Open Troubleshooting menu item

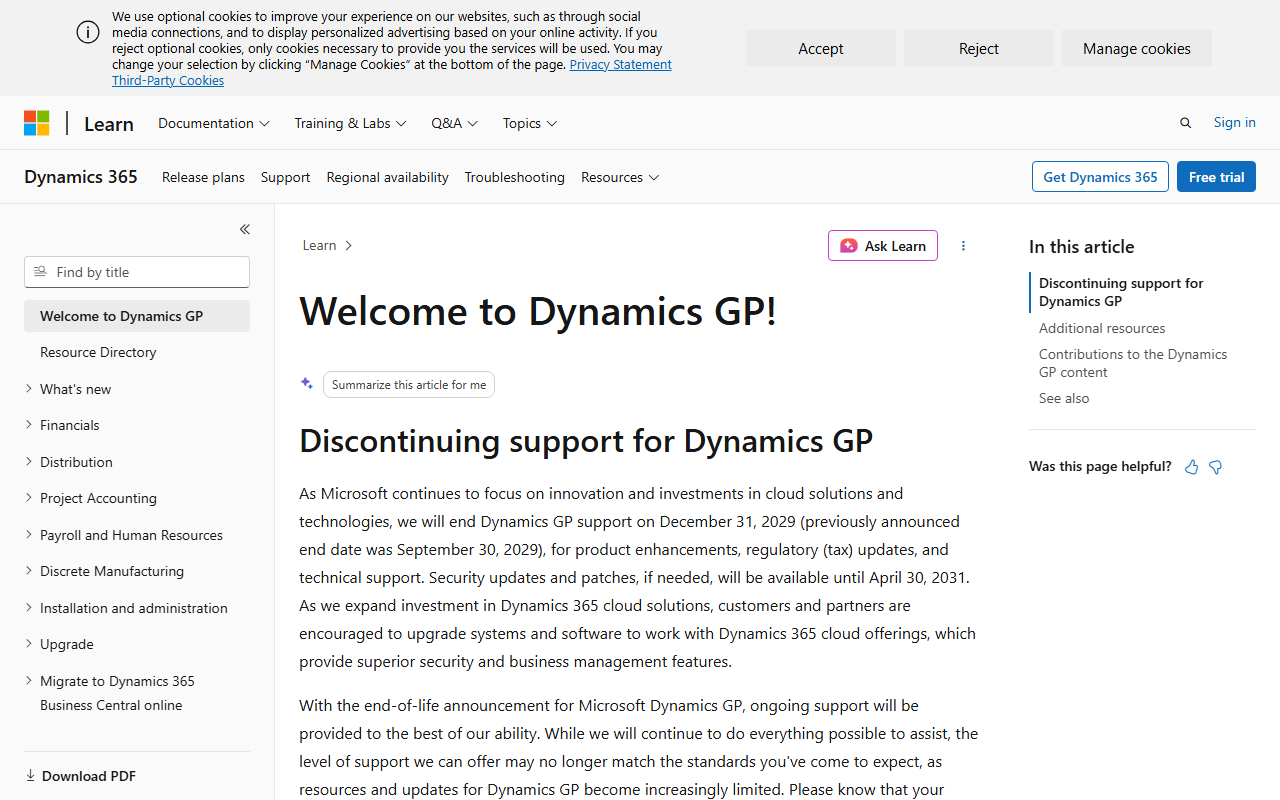click(x=514, y=177)
